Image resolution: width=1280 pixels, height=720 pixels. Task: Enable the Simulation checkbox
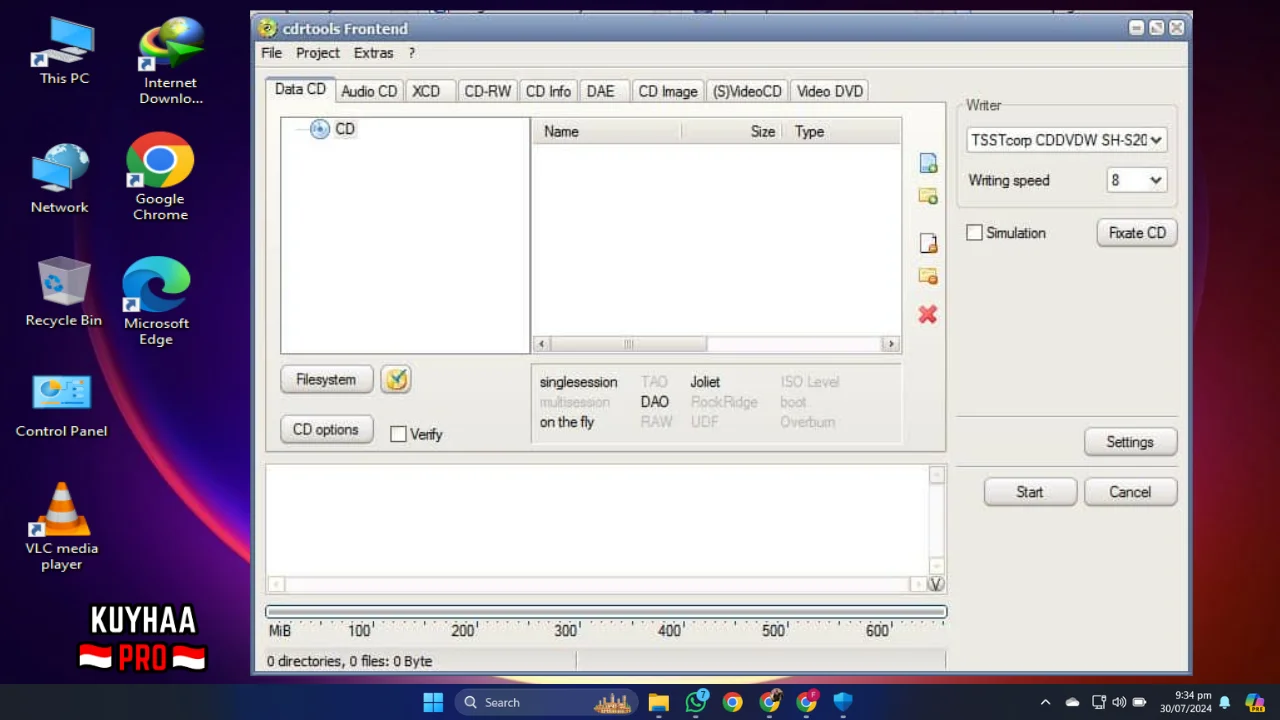tap(974, 233)
